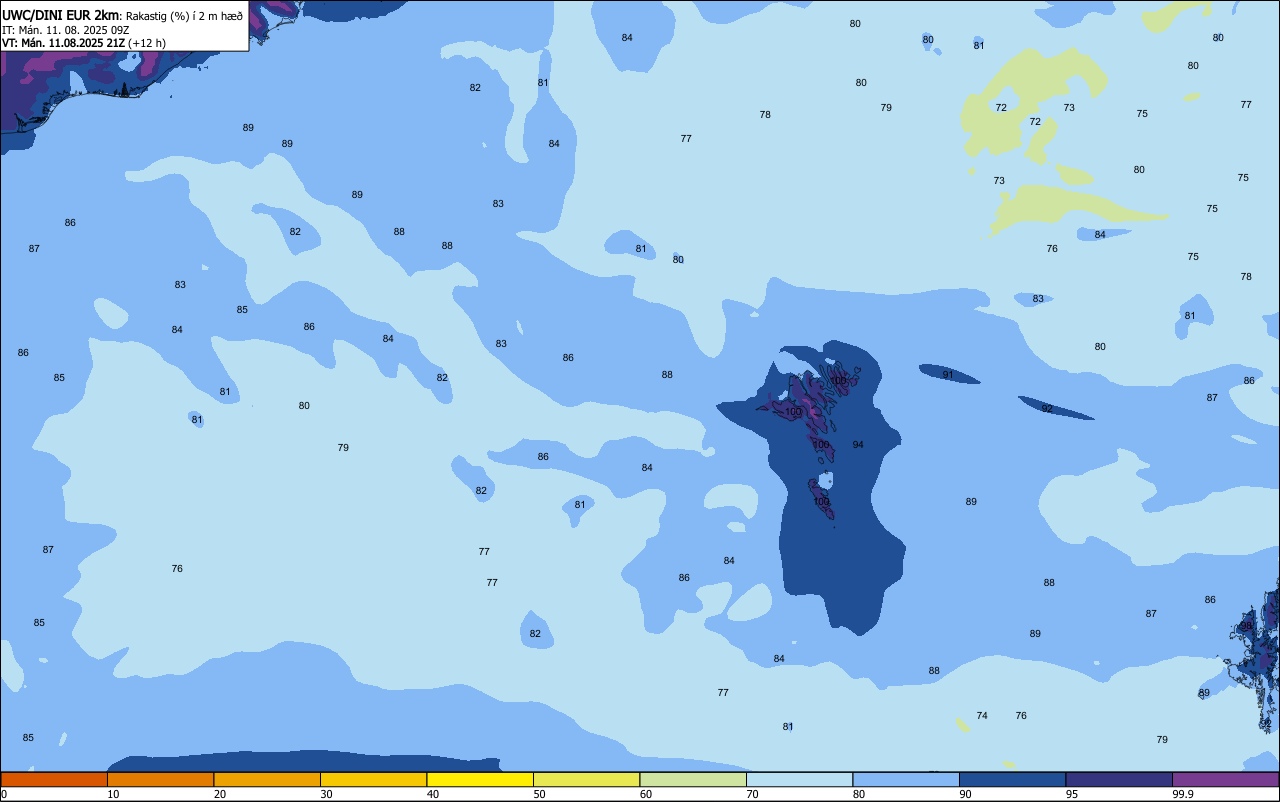Click the '50' legend tick label

coord(540,794)
